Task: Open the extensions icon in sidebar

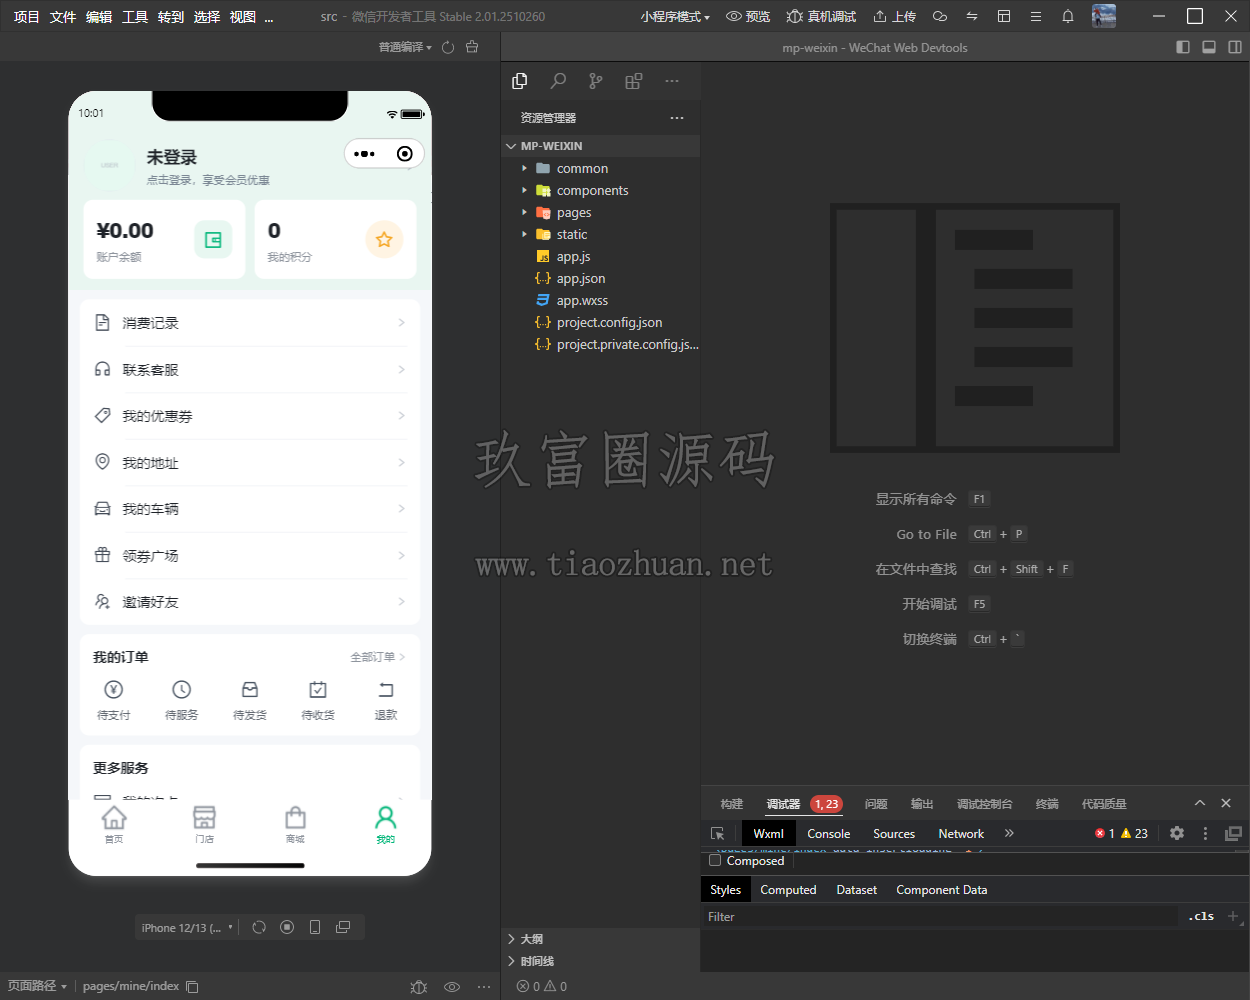Action: [x=633, y=81]
